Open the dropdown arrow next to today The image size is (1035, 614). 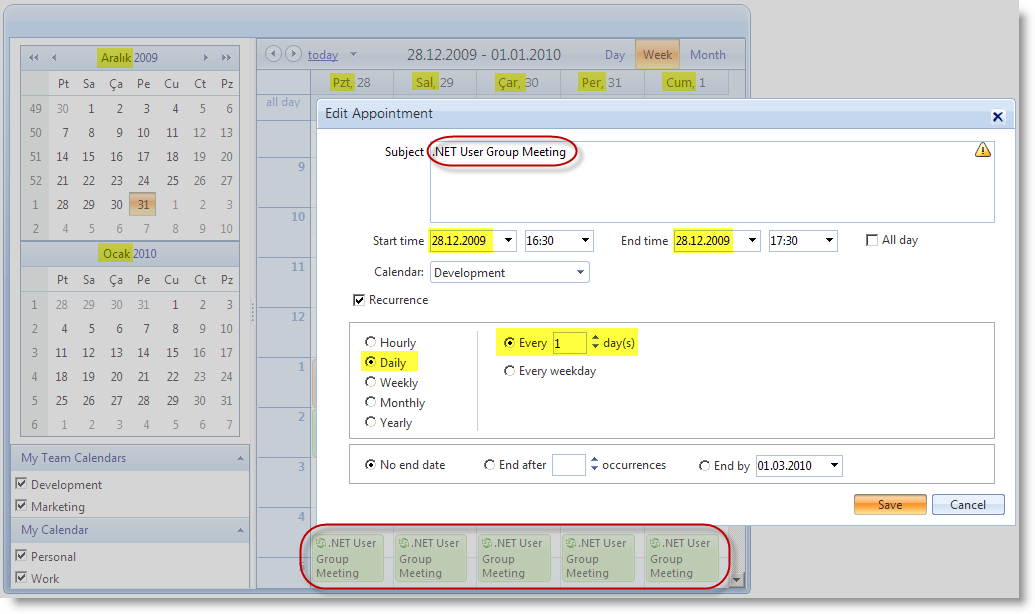coord(353,55)
